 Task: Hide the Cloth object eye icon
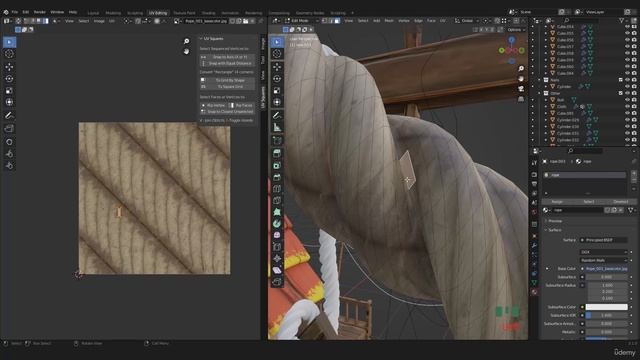(x=627, y=107)
